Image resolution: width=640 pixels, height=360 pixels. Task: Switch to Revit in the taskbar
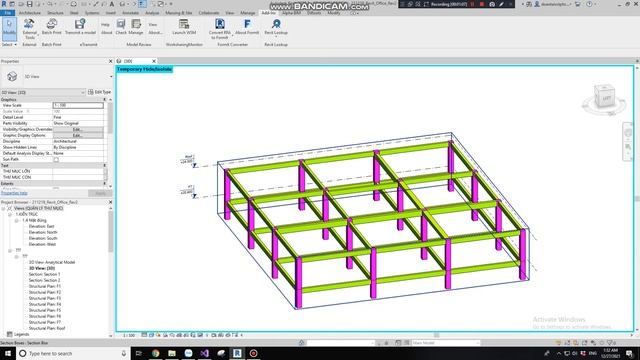(x=237, y=353)
